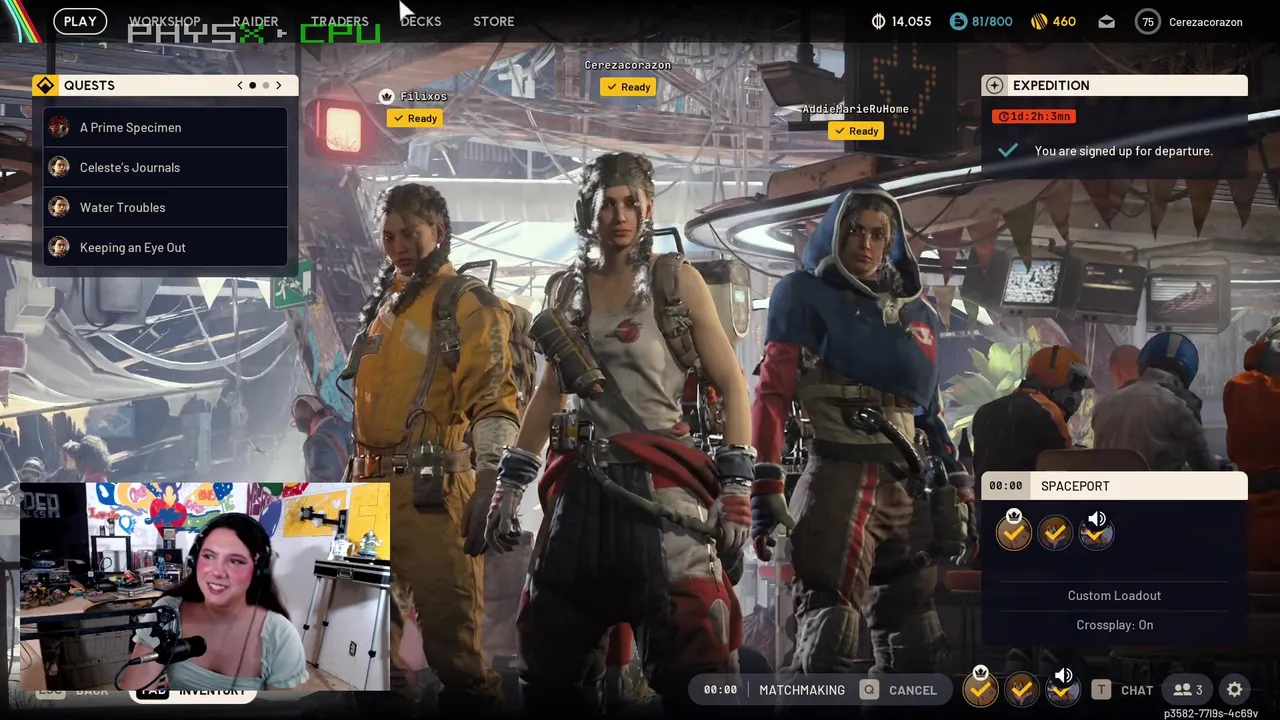The image size is (1280, 720).
Task: Click the blue checkmark in Expedition panel
Action: click(x=1007, y=150)
